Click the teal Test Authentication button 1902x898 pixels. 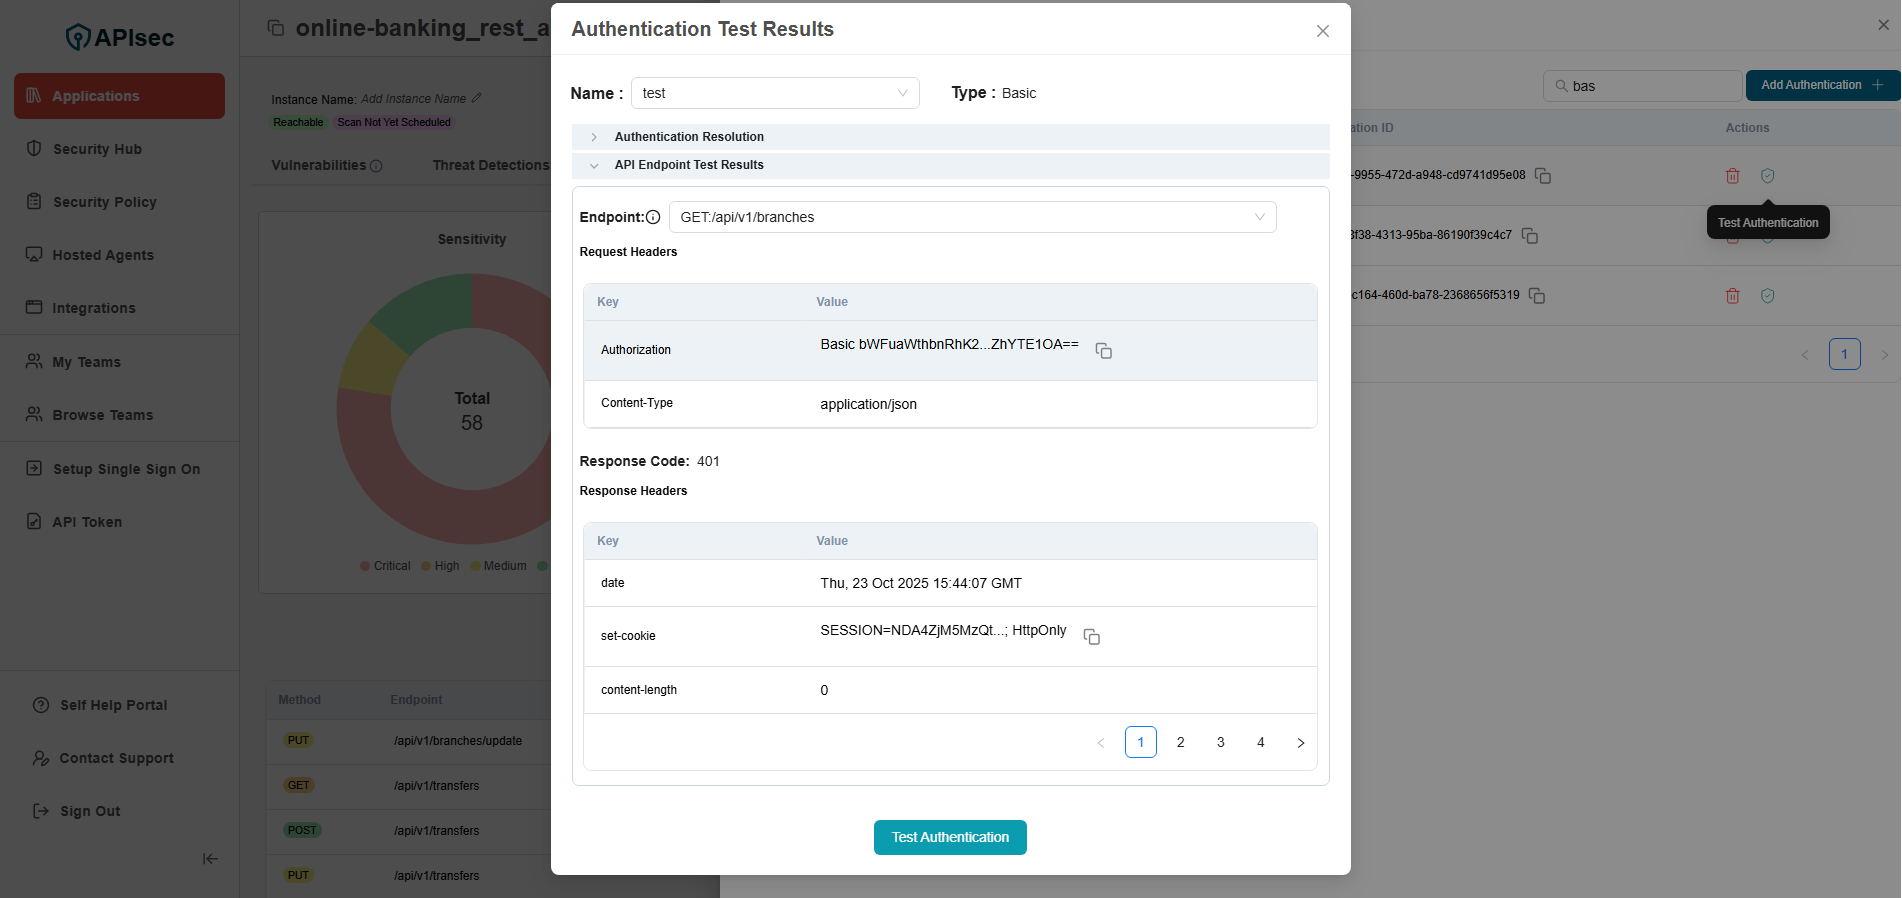(x=950, y=837)
